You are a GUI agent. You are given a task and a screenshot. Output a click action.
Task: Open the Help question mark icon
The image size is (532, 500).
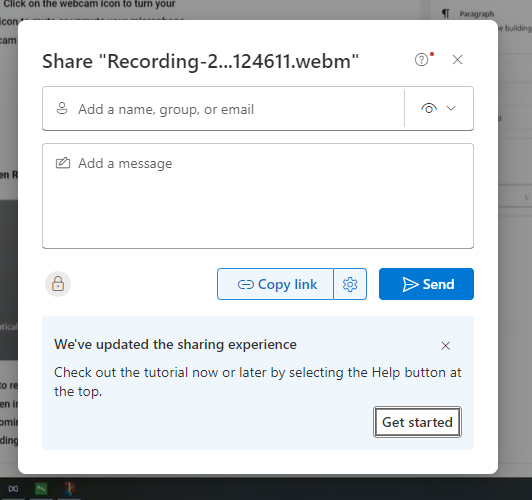pyautogui.click(x=421, y=60)
